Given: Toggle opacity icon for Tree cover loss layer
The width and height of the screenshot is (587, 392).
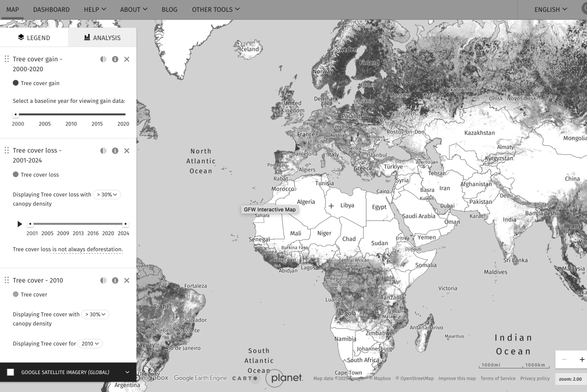Looking at the screenshot, I should [103, 151].
